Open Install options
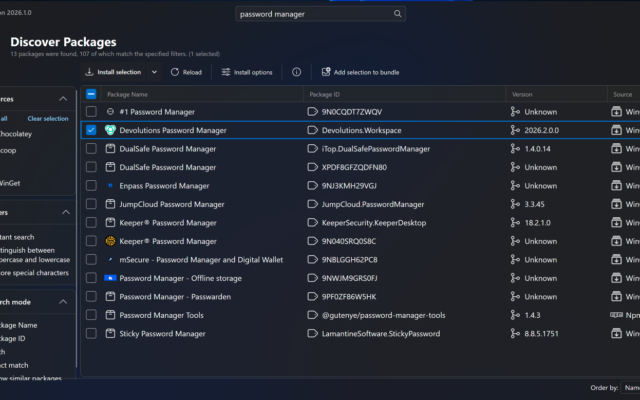The width and height of the screenshot is (640, 400). tap(247, 72)
